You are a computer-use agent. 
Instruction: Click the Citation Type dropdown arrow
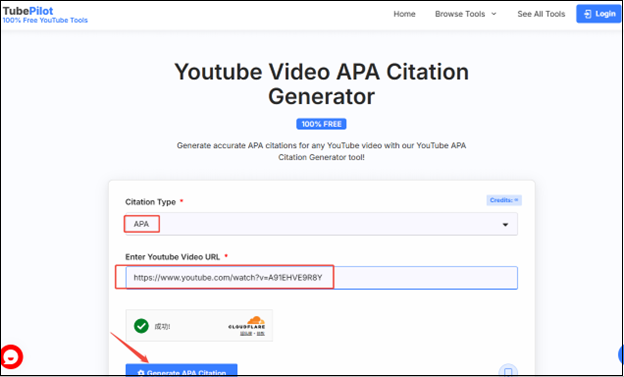click(505, 225)
